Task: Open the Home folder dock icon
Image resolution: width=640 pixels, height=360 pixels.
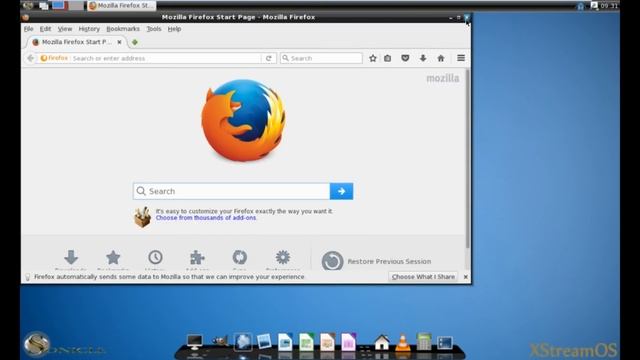Action: [382, 342]
